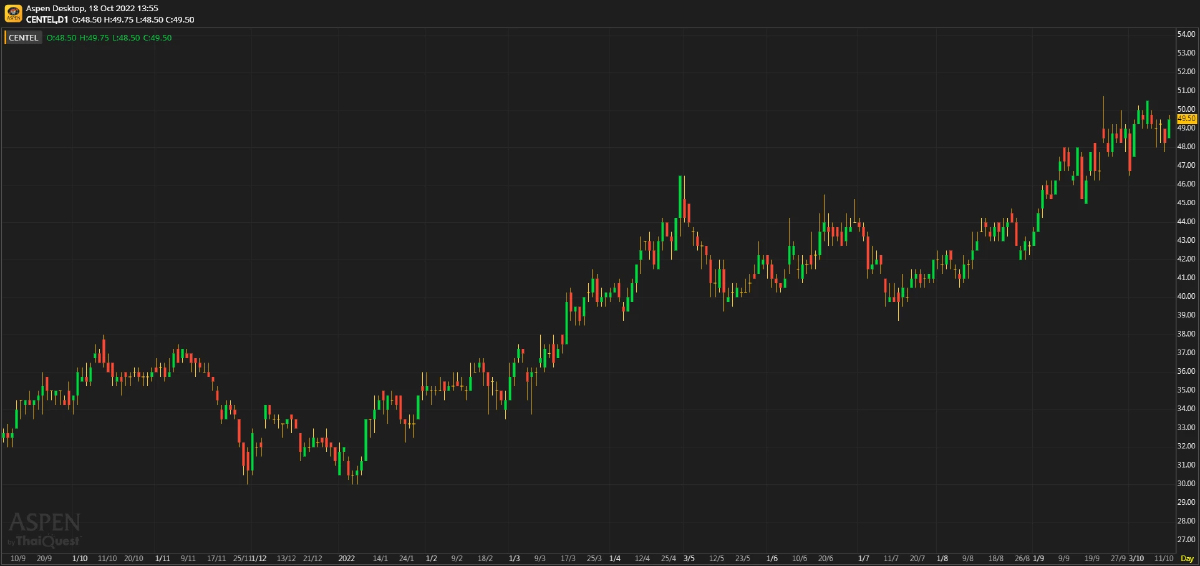Click the 14/1 date label on the date axis
This screenshot has width=1200, height=566.
coord(380,558)
